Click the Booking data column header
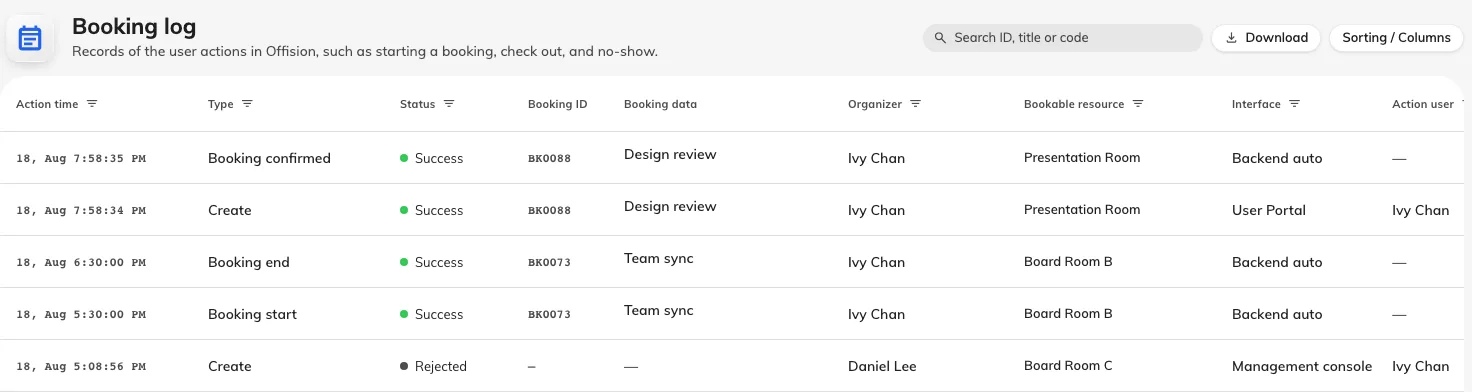The width and height of the screenshot is (1472, 392). [660, 104]
